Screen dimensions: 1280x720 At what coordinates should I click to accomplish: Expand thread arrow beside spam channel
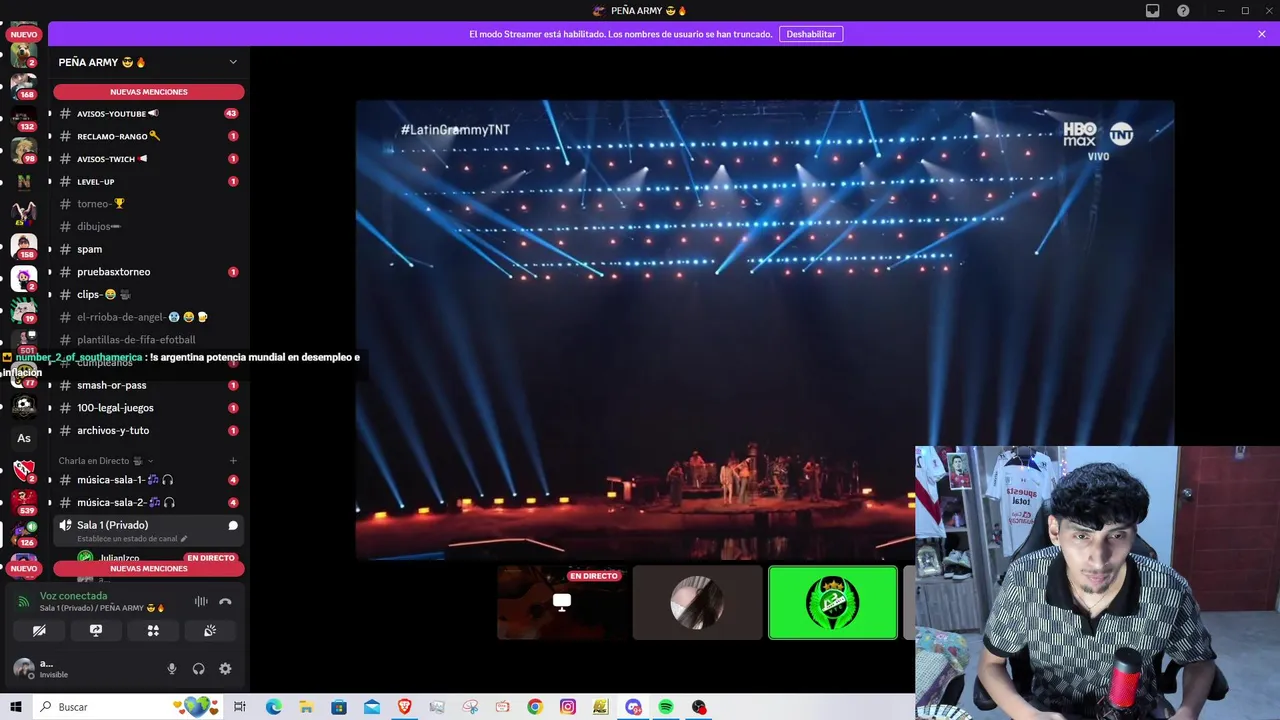(x=50, y=249)
